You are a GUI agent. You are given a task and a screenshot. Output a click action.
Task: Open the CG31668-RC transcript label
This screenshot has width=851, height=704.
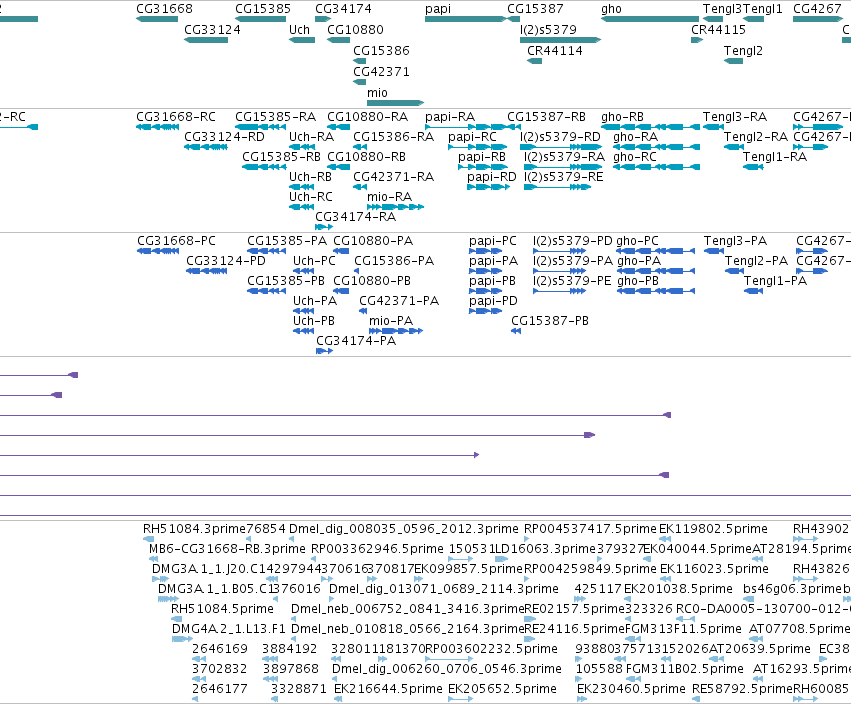(x=176, y=117)
